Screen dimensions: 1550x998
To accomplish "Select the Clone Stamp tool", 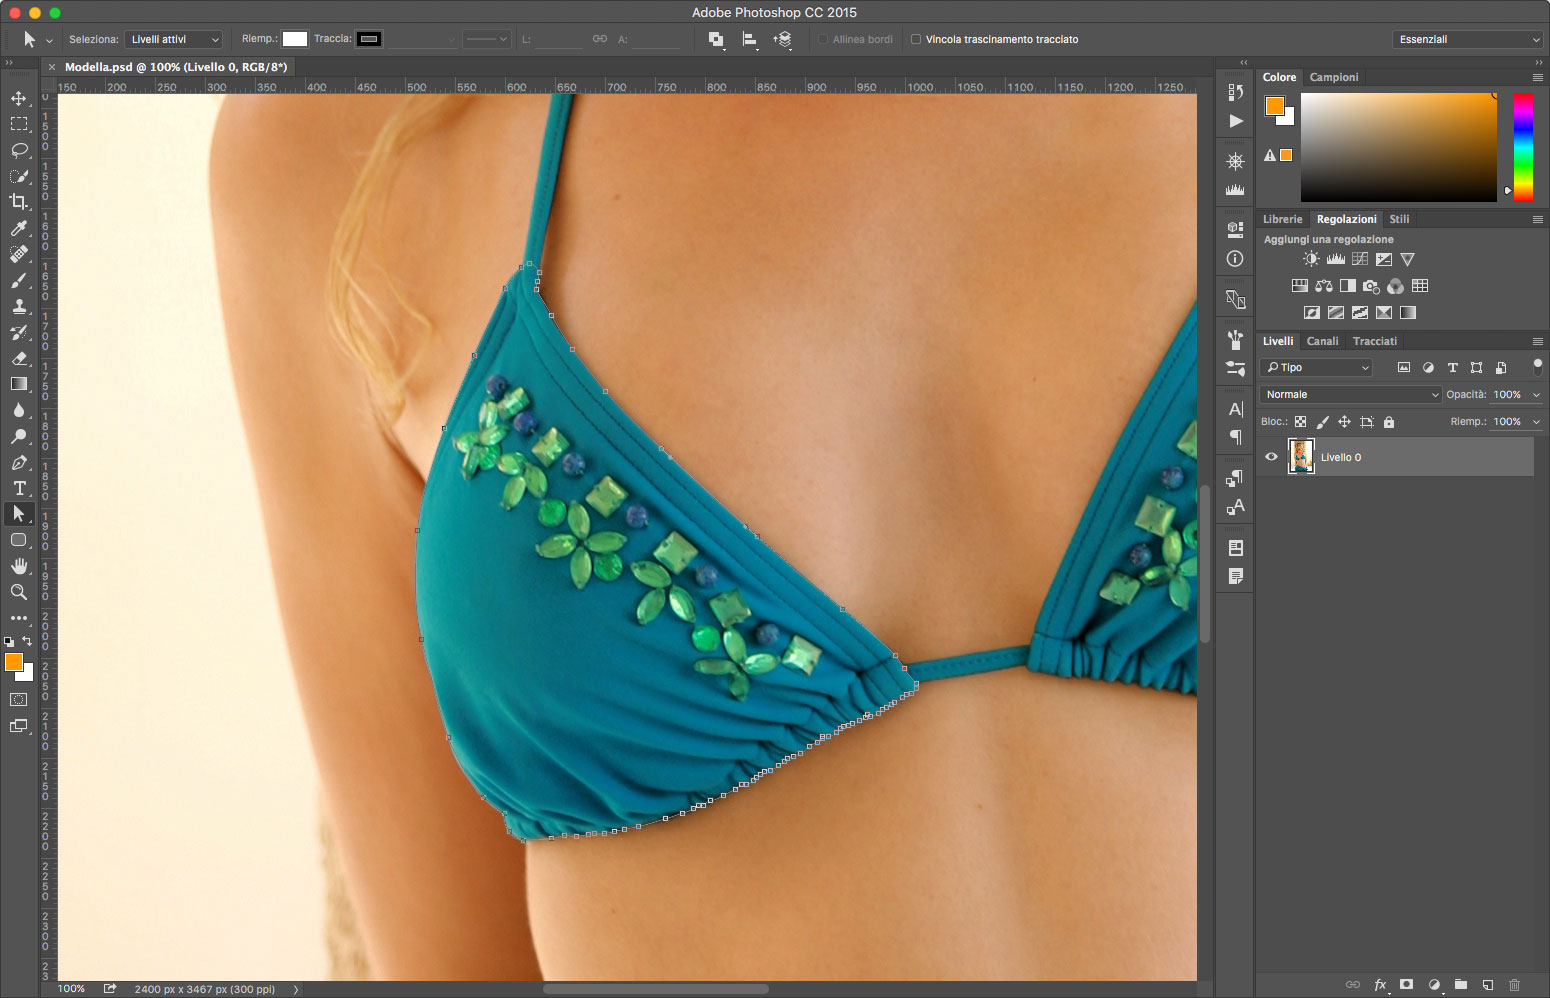I will [x=19, y=306].
